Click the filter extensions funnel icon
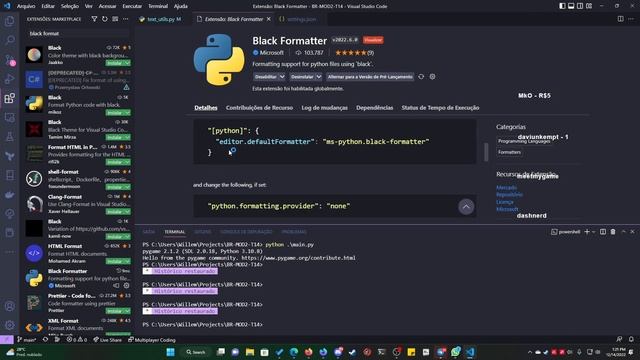 pos(94,19)
